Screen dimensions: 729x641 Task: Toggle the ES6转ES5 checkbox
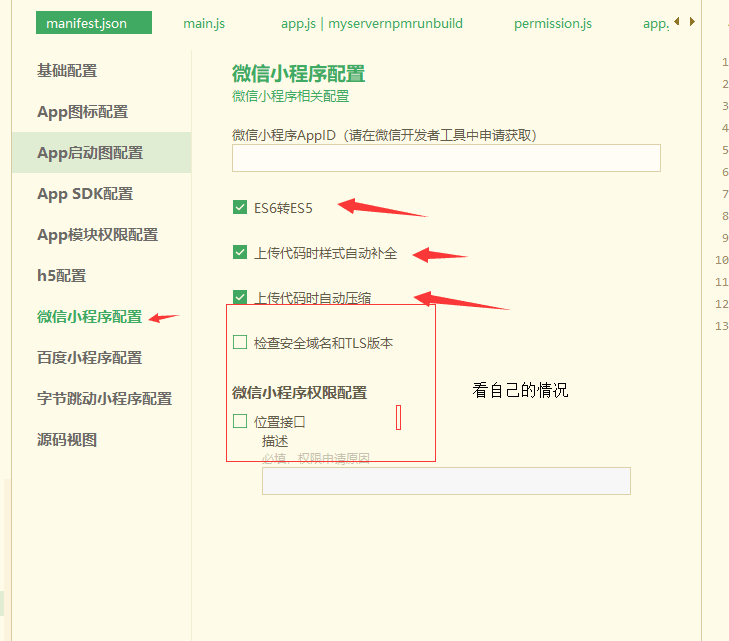click(x=240, y=207)
